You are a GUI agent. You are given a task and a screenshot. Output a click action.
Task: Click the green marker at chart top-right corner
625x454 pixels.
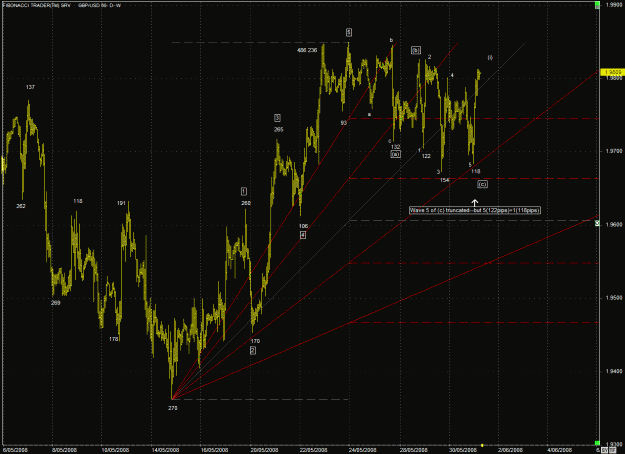597,5
